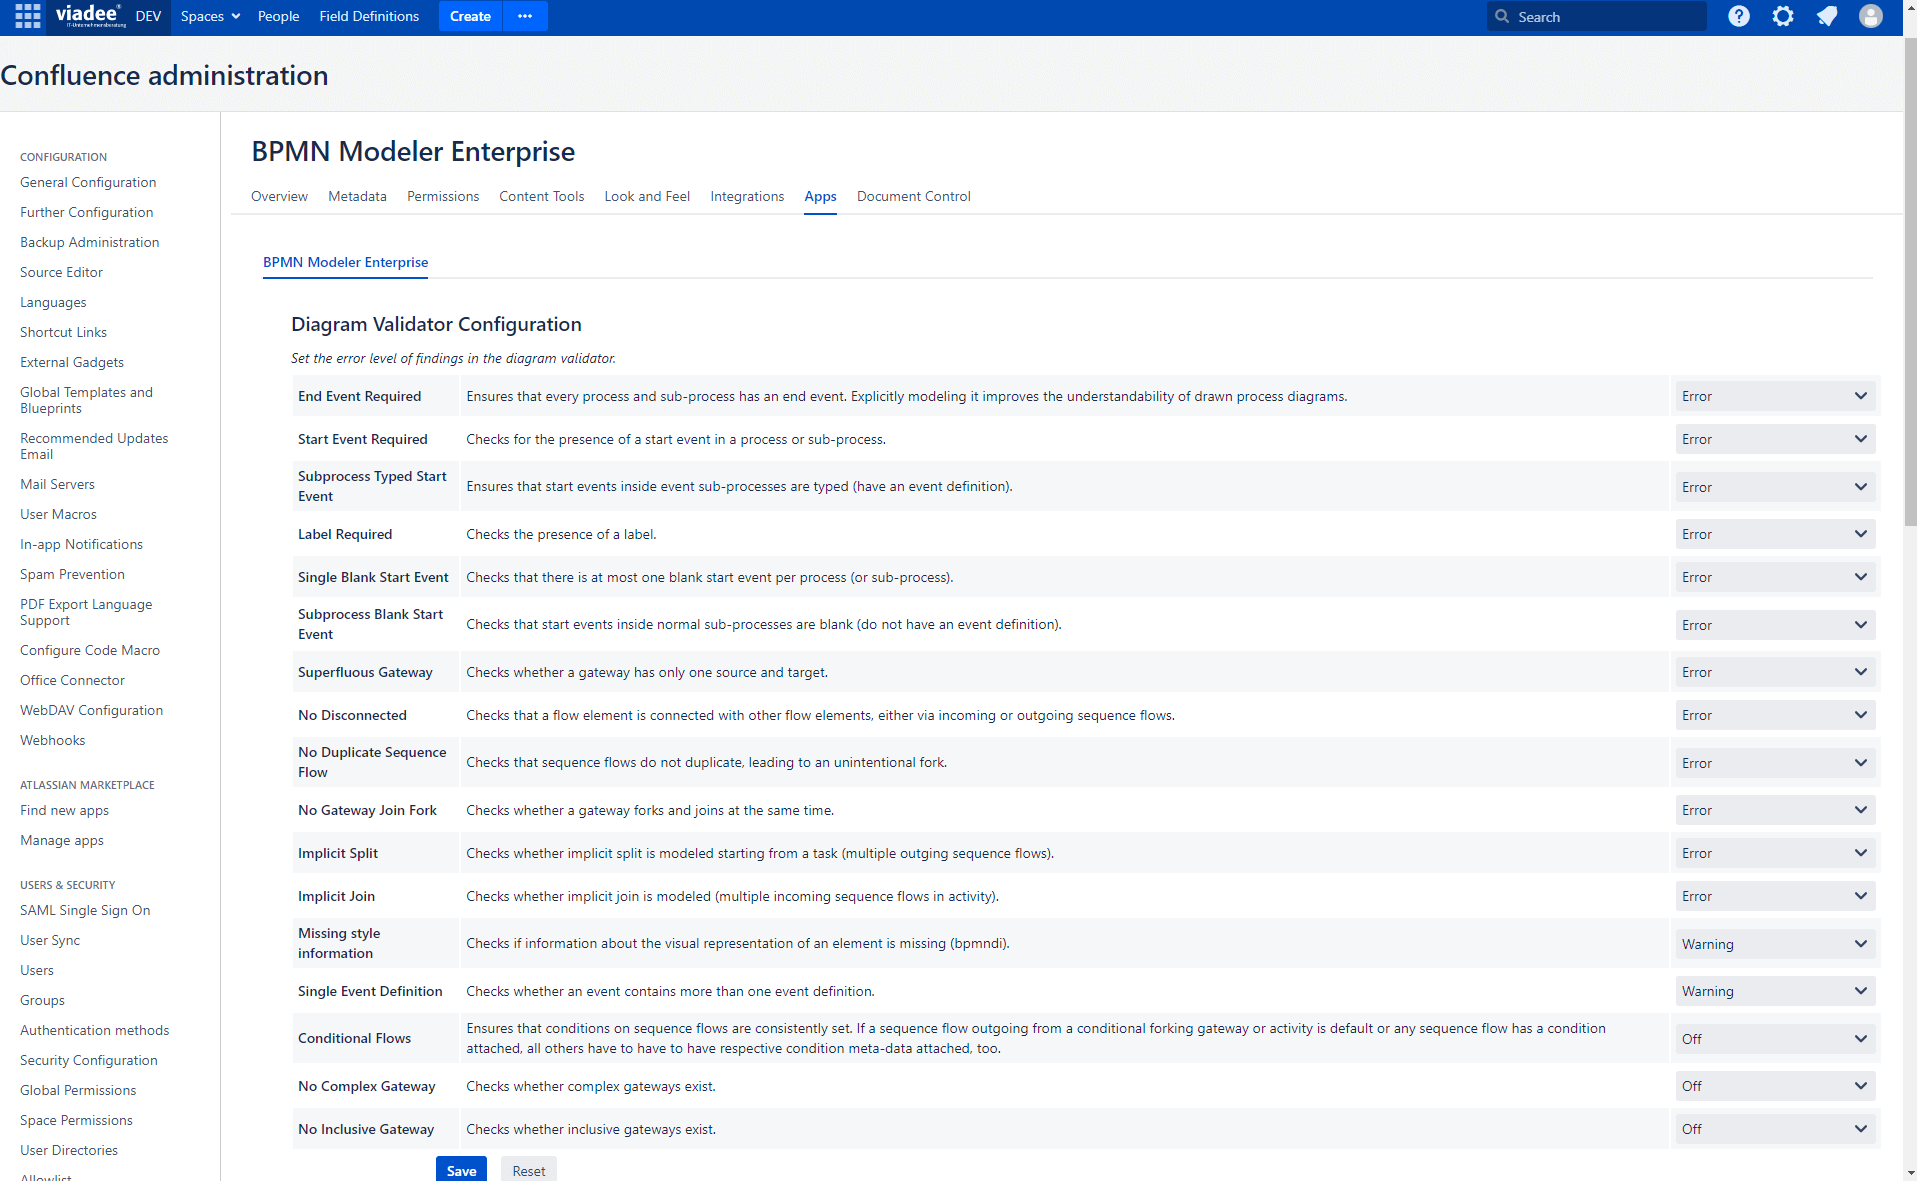This screenshot has width=1917, height=1181.
Task: Open Missing style information Warning dropdown
Action: [1775, 944]
